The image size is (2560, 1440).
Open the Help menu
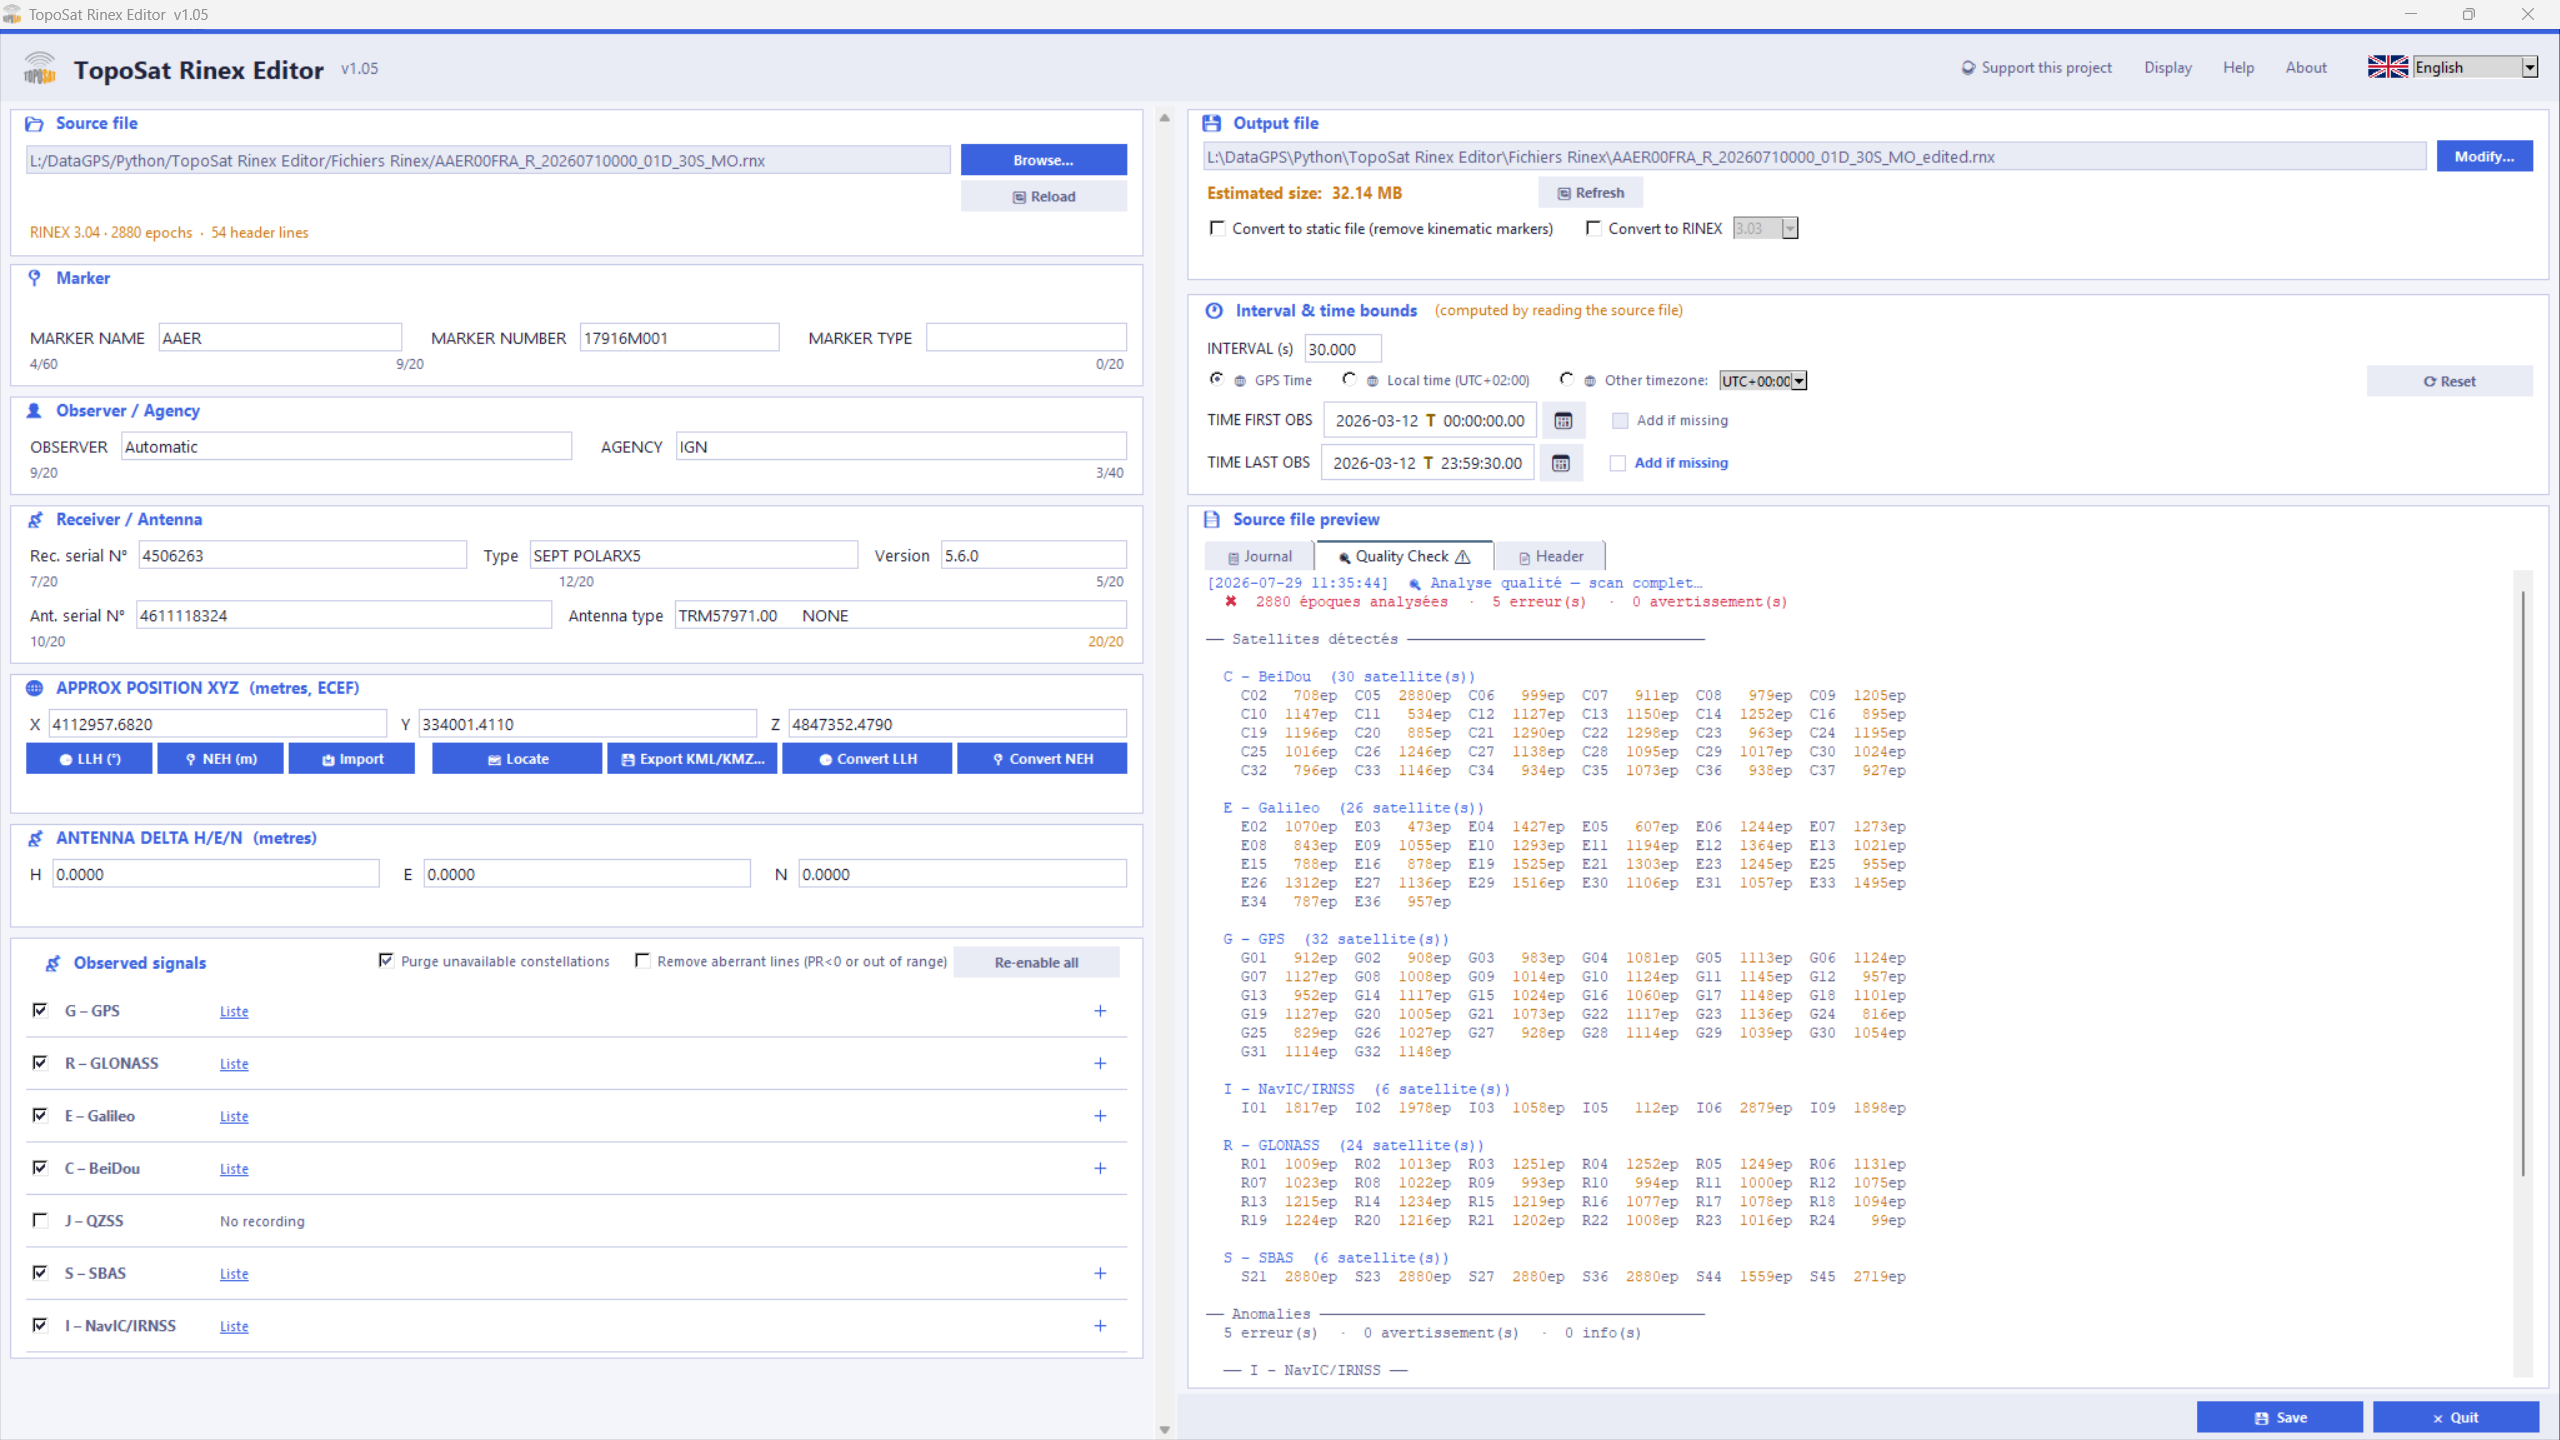(2238, 68)
